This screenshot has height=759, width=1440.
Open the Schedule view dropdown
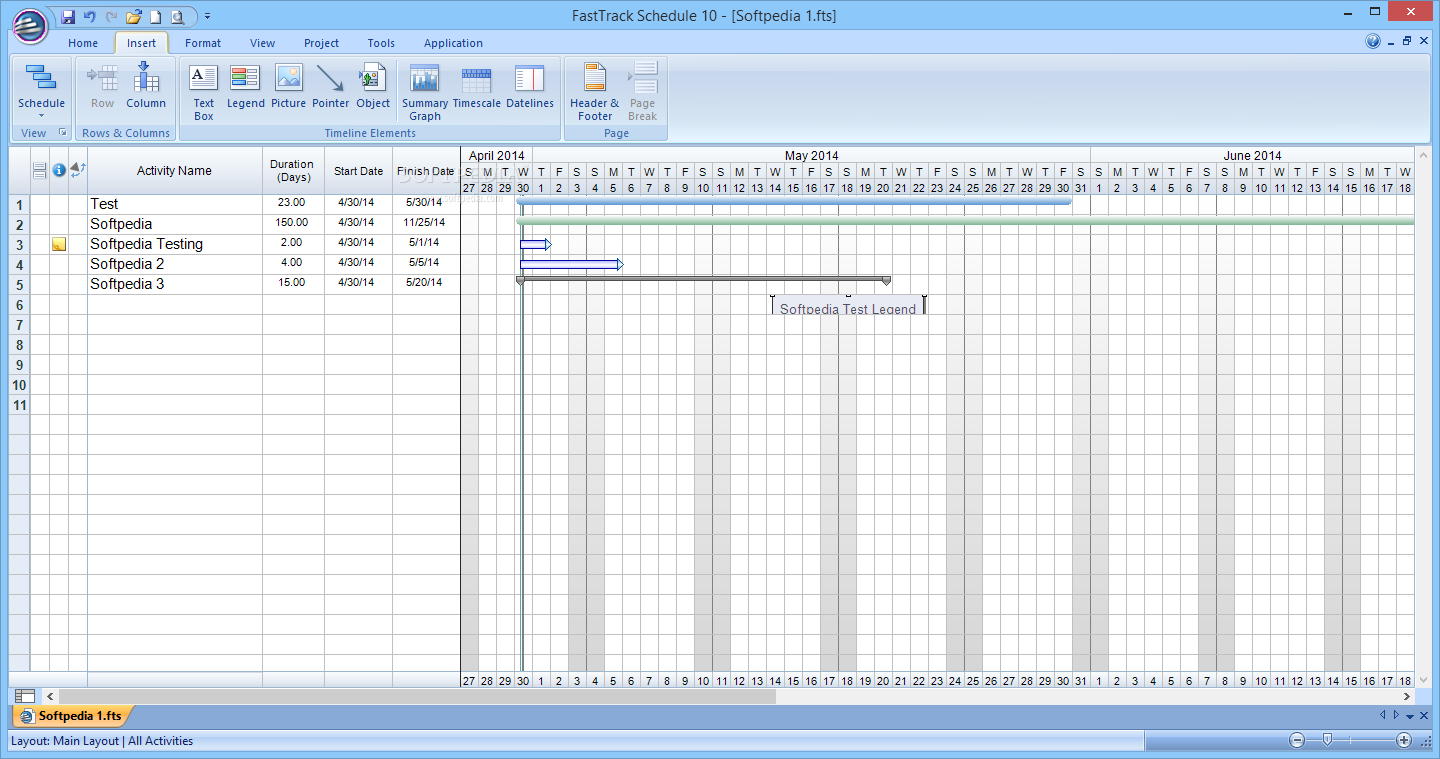coord(41,91)
